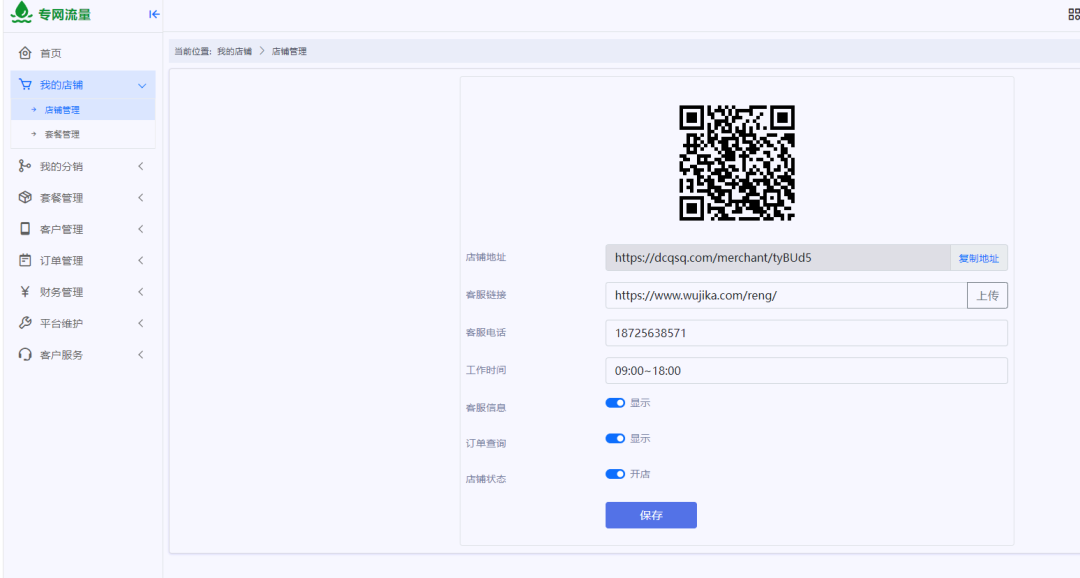Click 我的店铺 in the breadcrumb
Image resolution: width=1080 pixels, height=578 pixels.
coord(234,52)
